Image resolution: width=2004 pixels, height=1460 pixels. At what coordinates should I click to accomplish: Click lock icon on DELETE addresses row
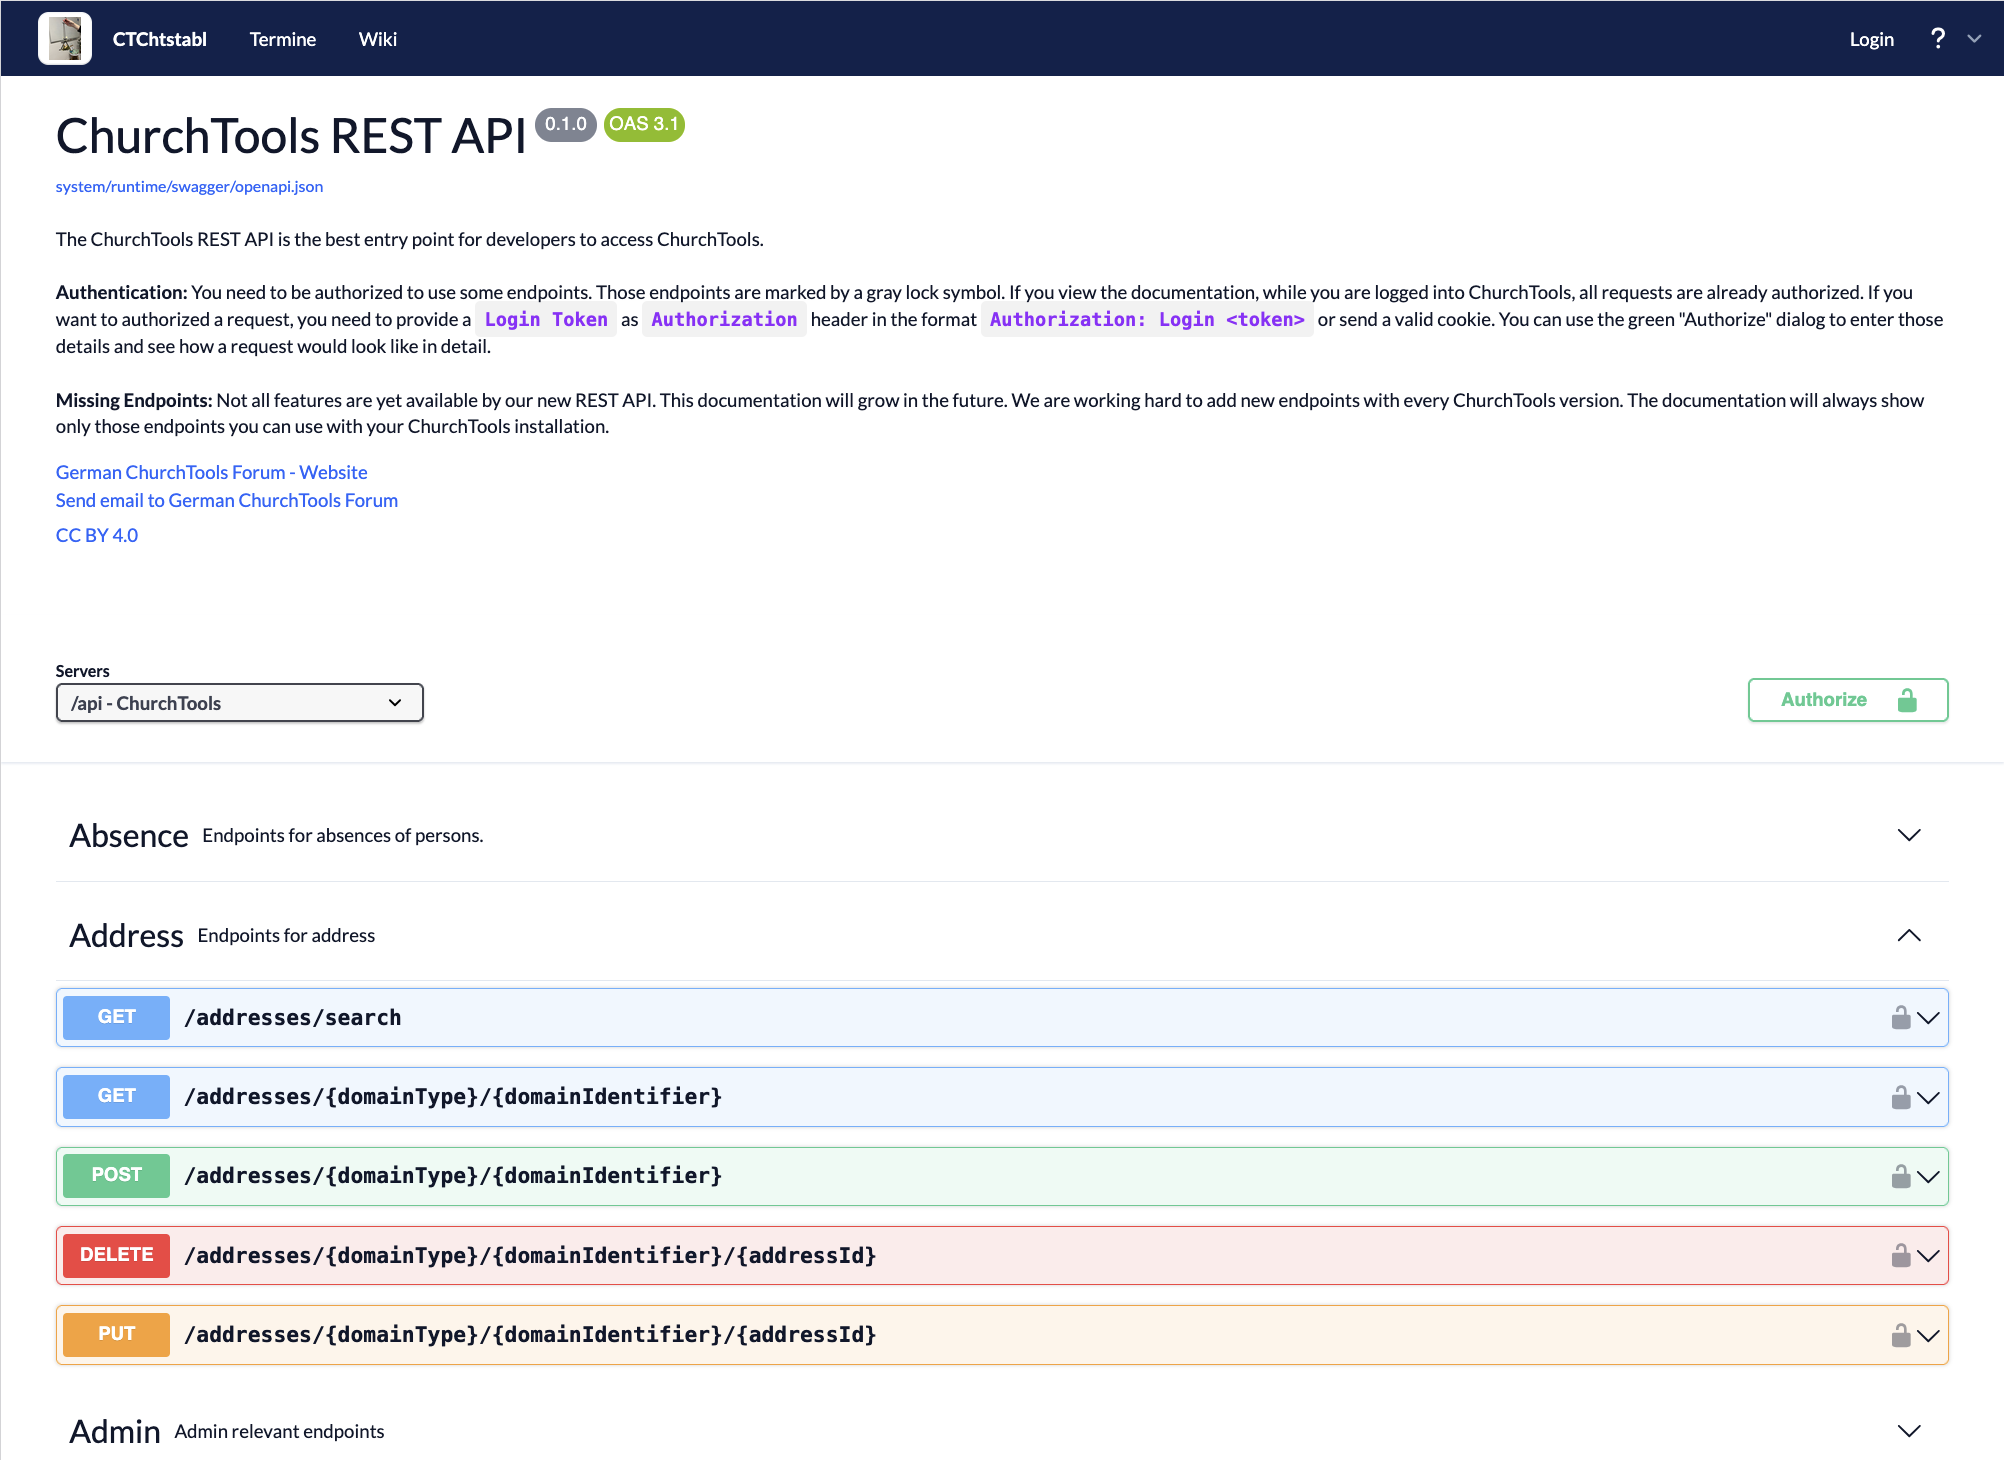[x=1900, y=1256]
